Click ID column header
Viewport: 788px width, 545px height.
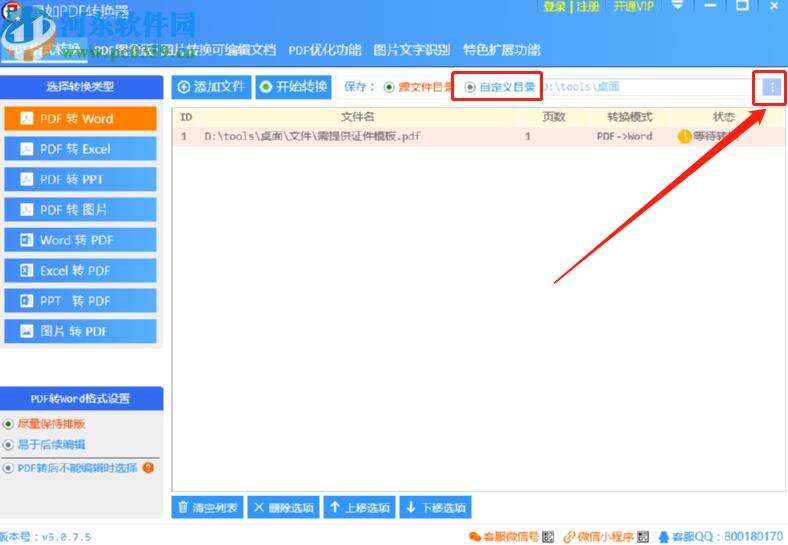186,117
